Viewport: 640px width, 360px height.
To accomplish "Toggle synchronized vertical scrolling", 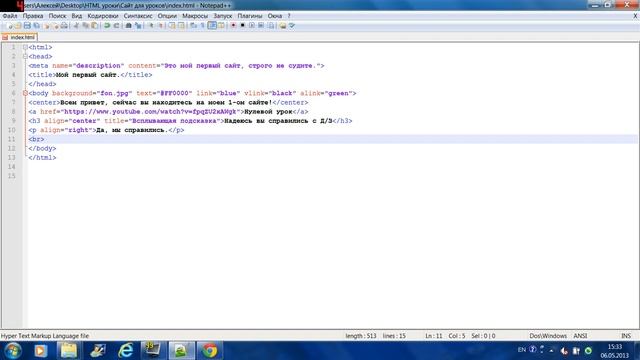I will click(172, 26).
